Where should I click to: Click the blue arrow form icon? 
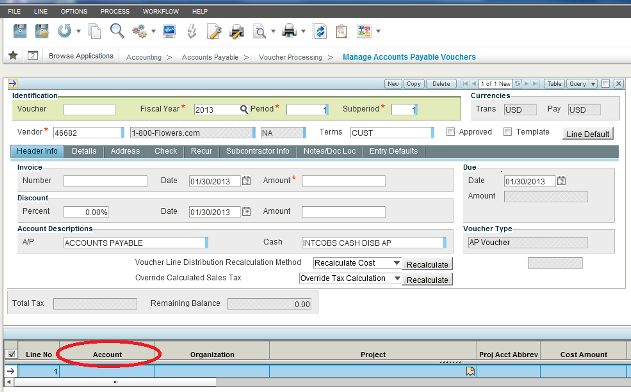click(12, 83)
